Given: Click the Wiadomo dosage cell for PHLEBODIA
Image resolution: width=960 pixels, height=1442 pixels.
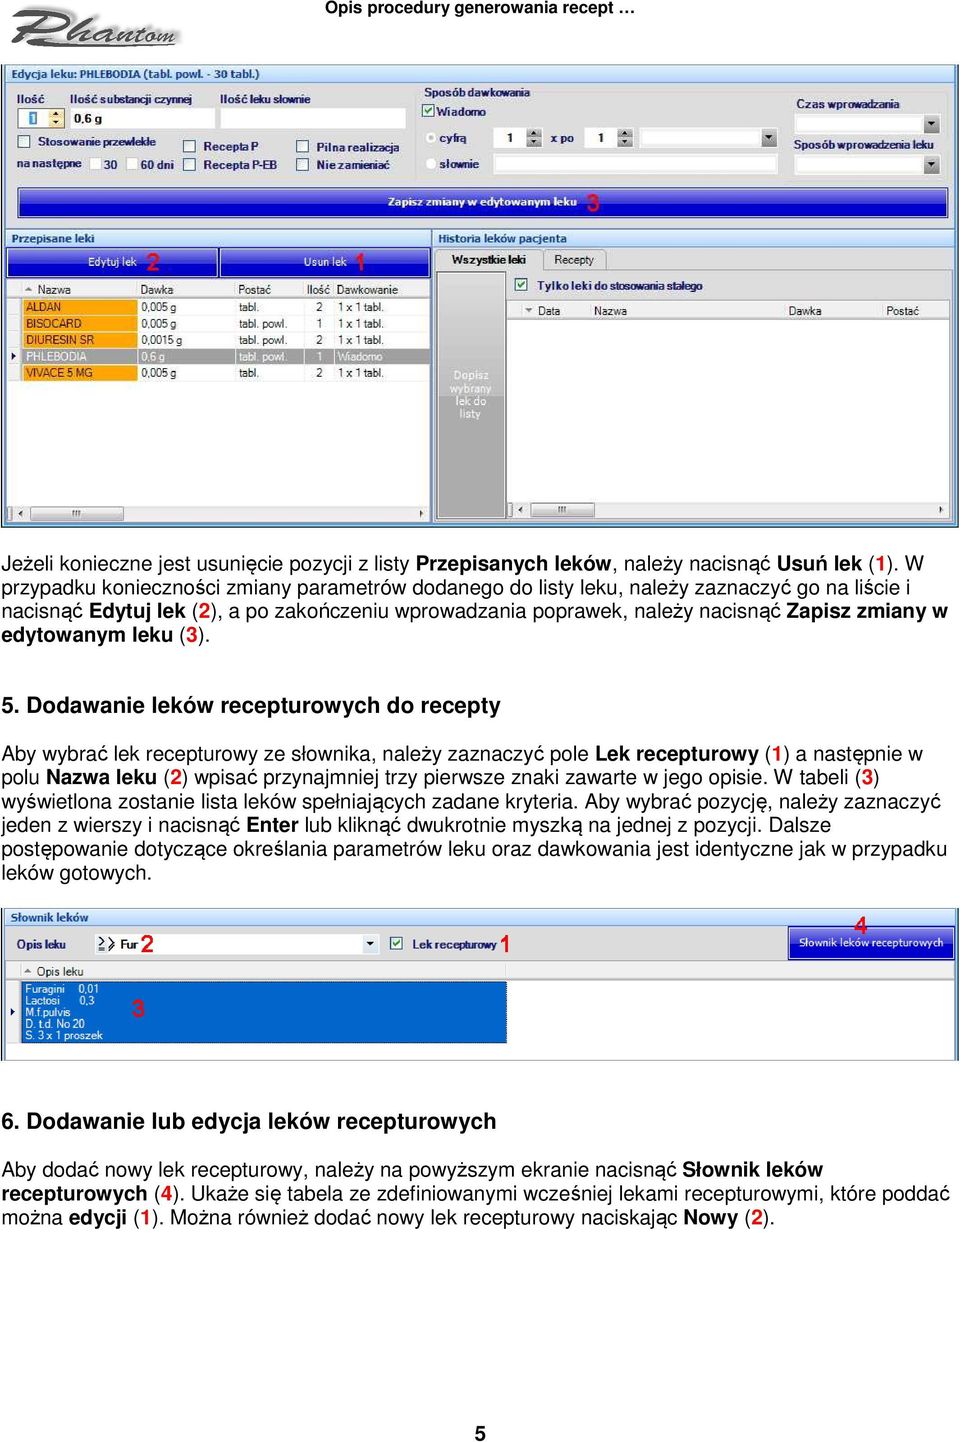Looking at the screenshot, I should click(x=381, y=356).
